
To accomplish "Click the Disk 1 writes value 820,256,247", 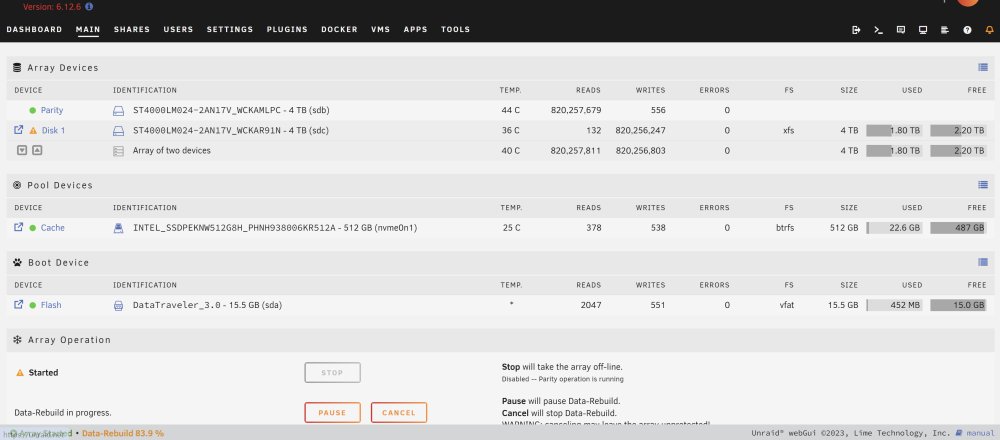I will (x=640, y=131).
